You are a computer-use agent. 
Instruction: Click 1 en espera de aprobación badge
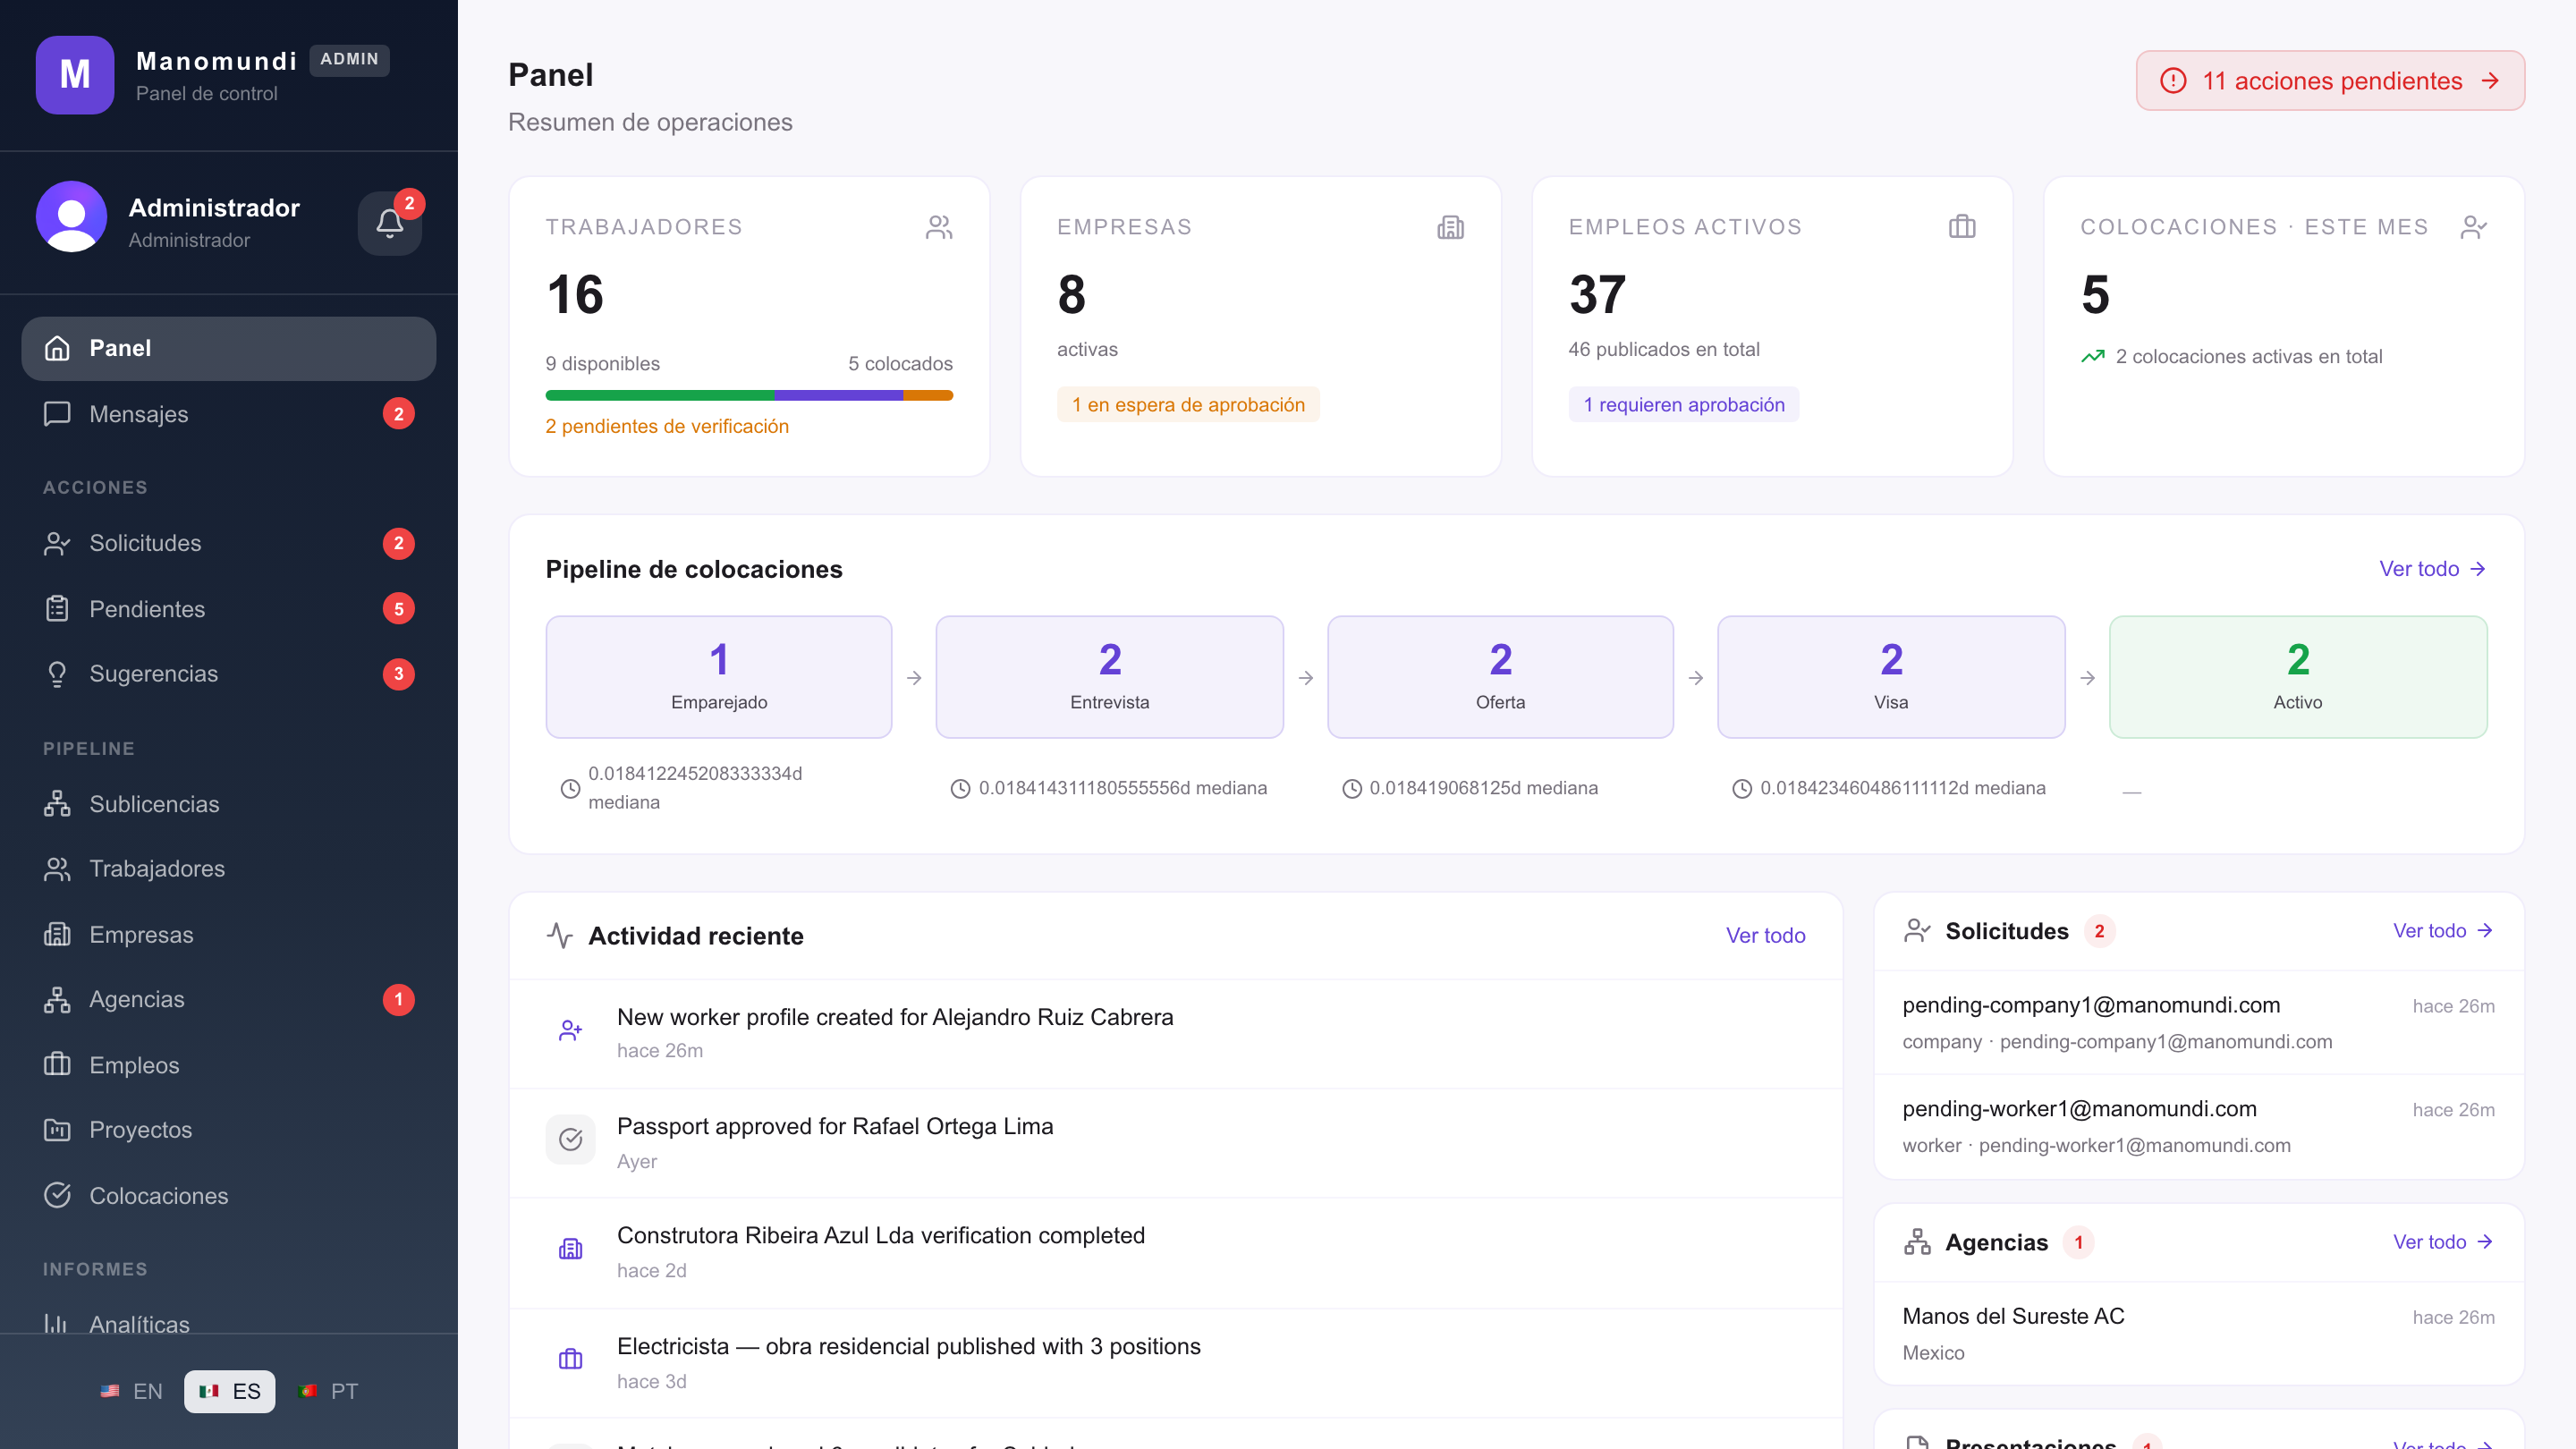(1188, 405)
